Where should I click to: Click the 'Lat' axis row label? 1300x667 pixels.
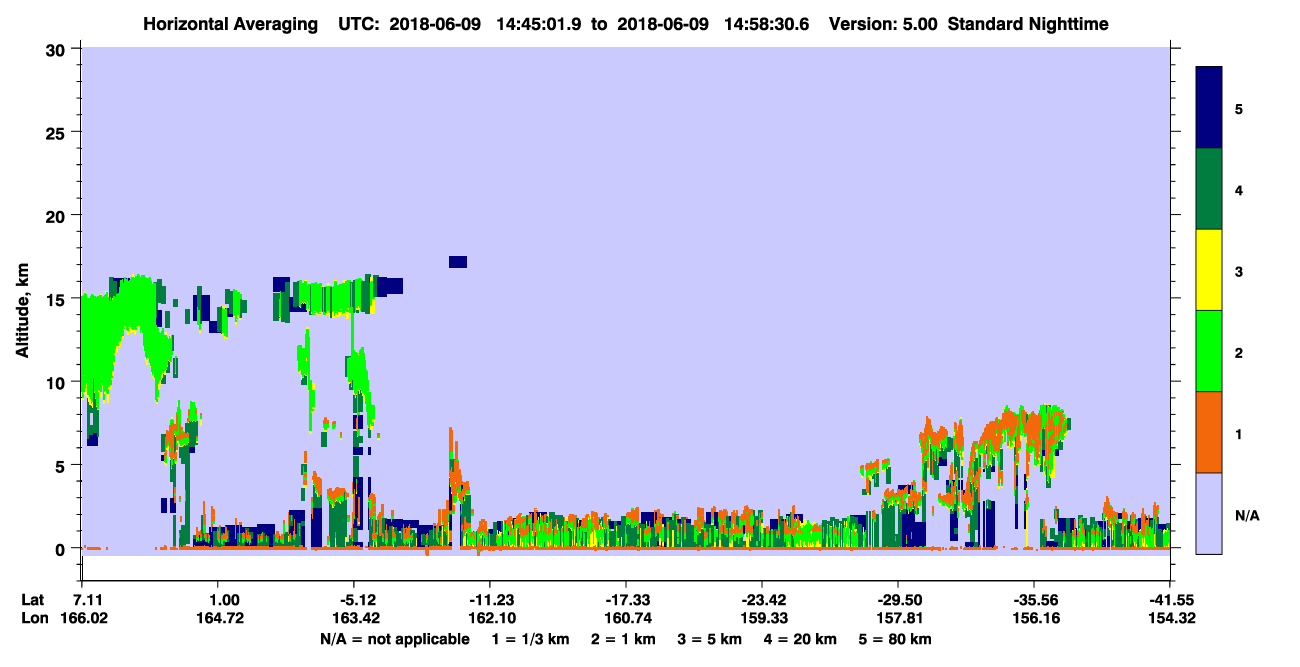pos(33,600)
